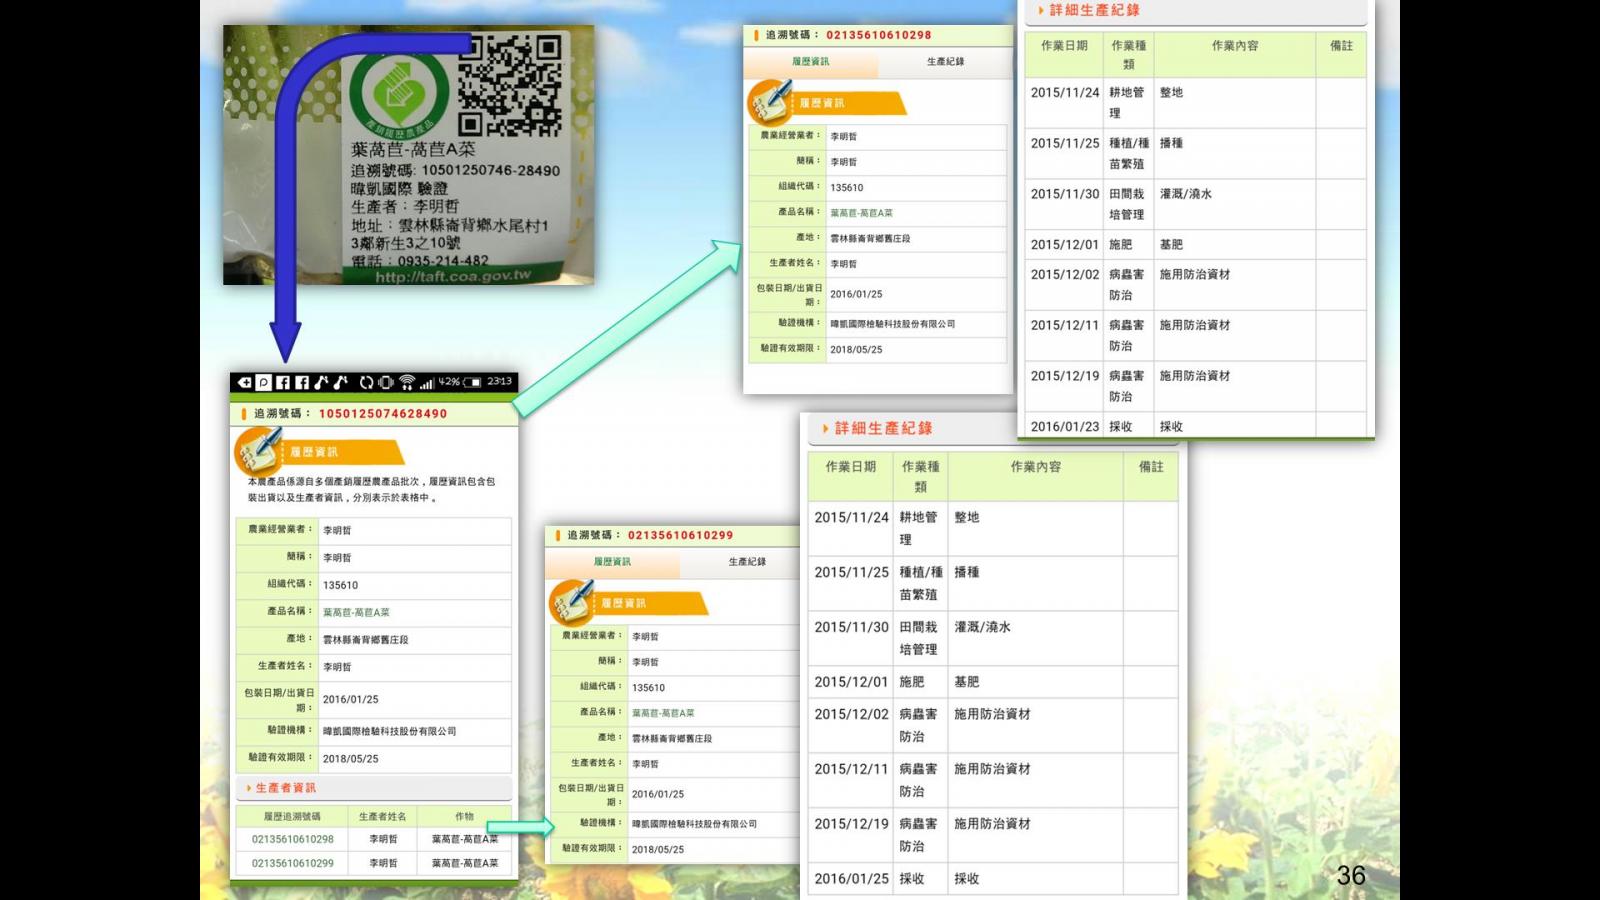Tap the music note notification icon
1600x900 pixels.
click(323, 382)
